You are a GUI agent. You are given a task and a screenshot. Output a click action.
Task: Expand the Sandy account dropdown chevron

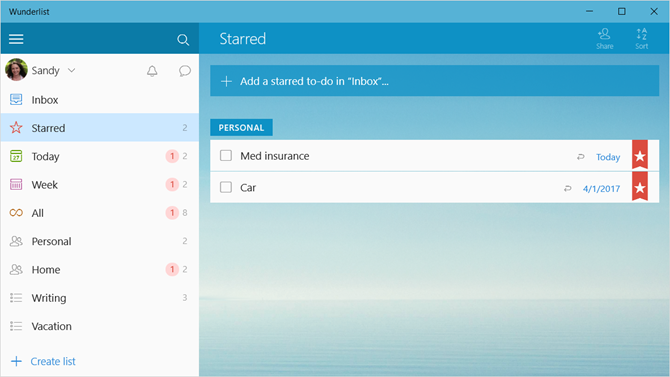[x=71, y=70]
